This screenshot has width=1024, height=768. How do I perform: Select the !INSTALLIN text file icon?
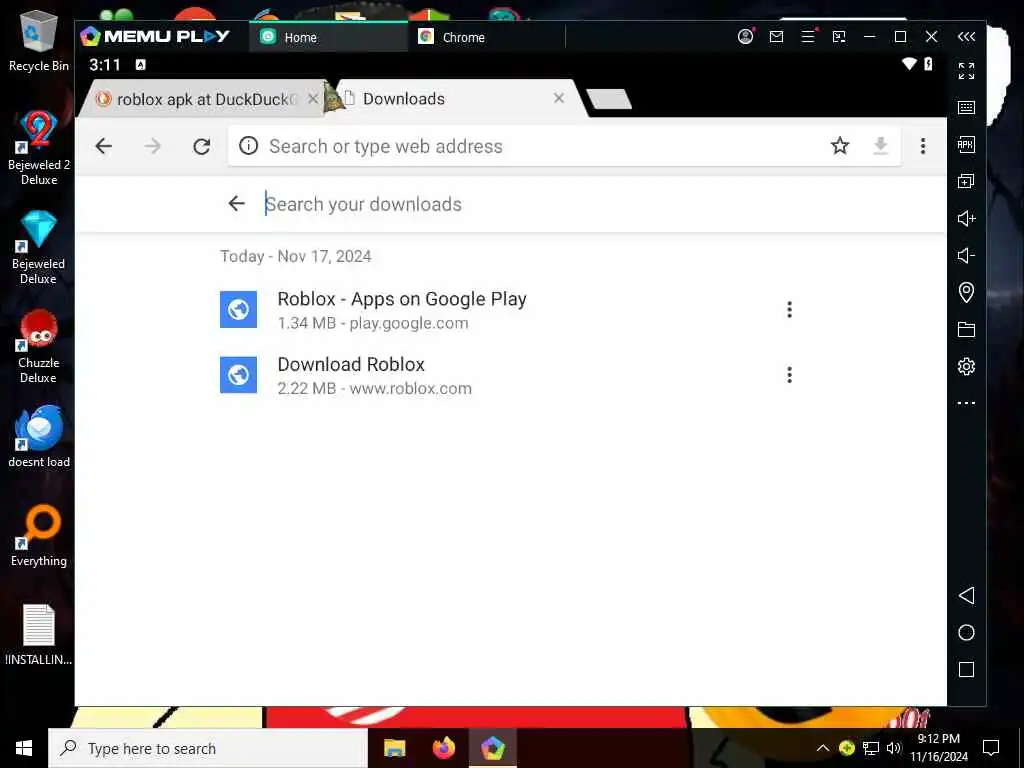point(39,635)
